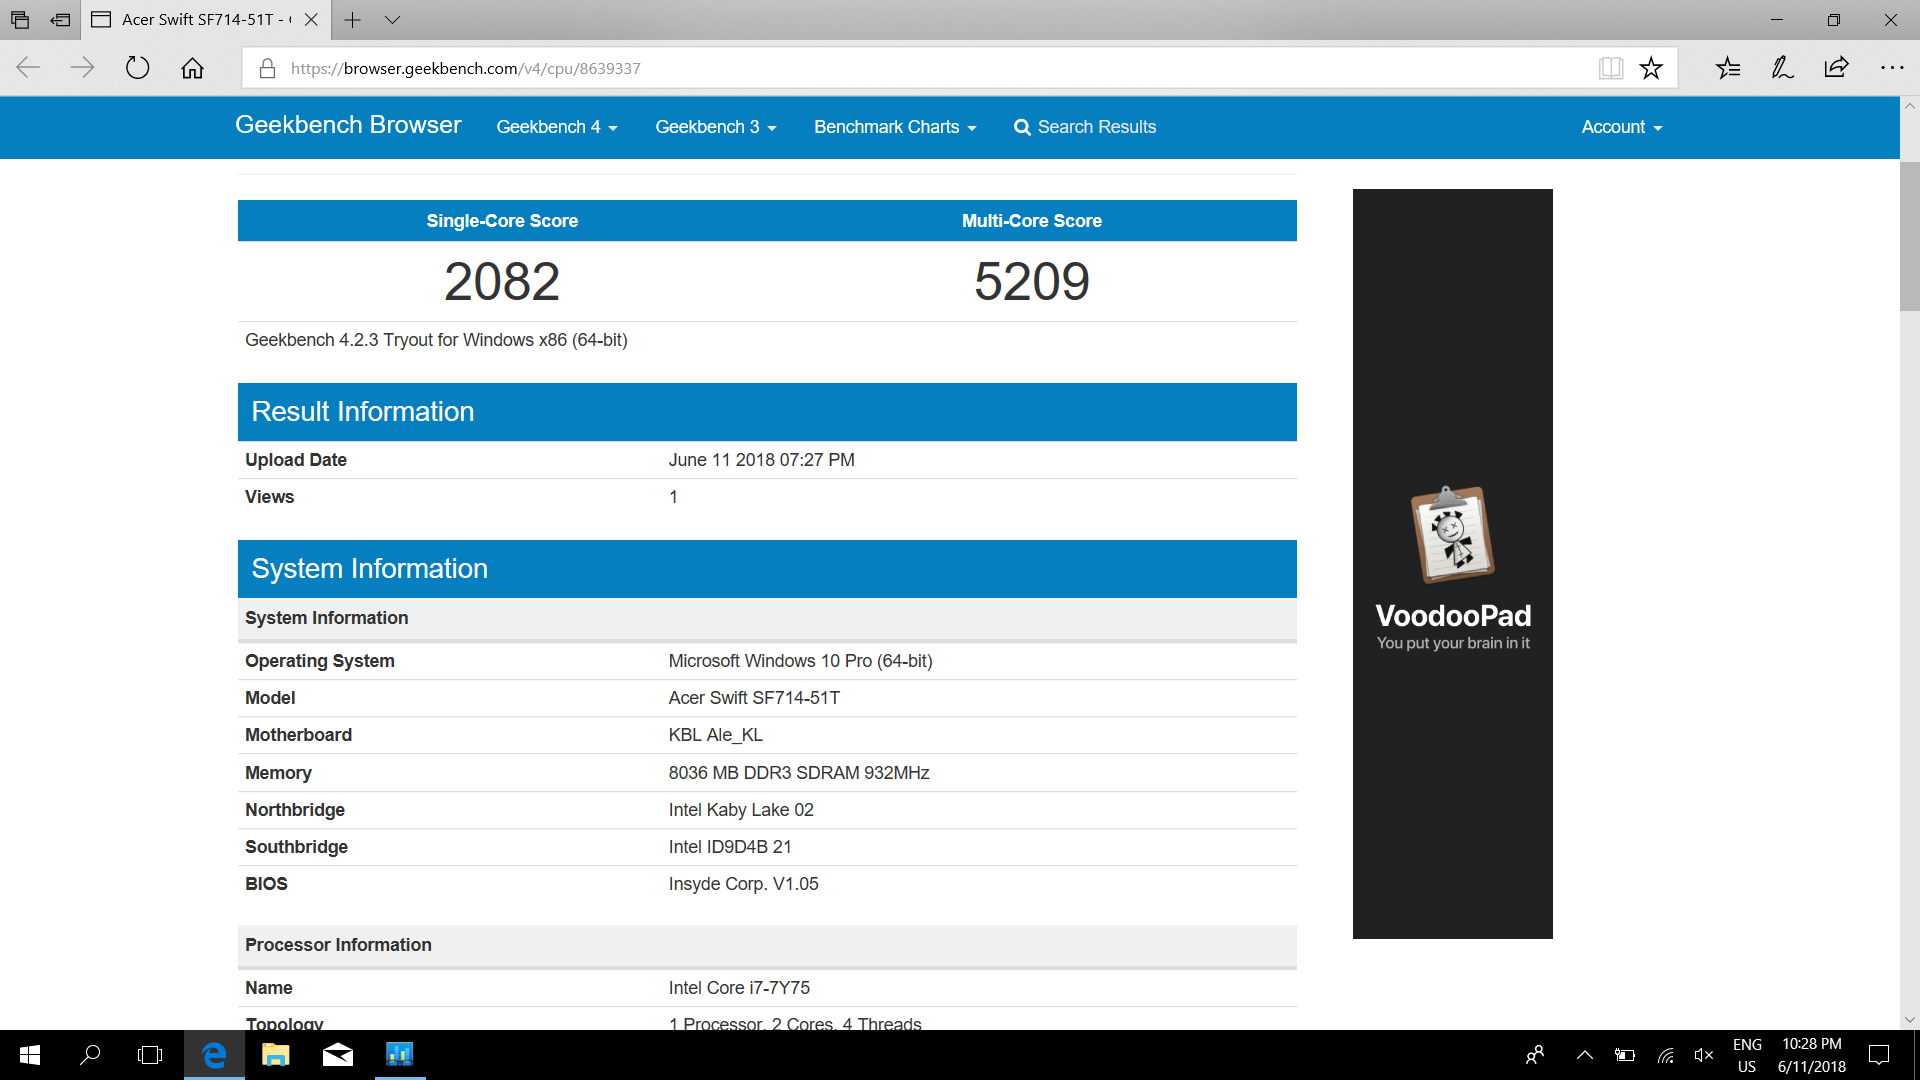Open Wi-Fi network icon
The width and height of the screenshot is (1920, 1080).
pyautogui.click(x=1666, y=1055)
